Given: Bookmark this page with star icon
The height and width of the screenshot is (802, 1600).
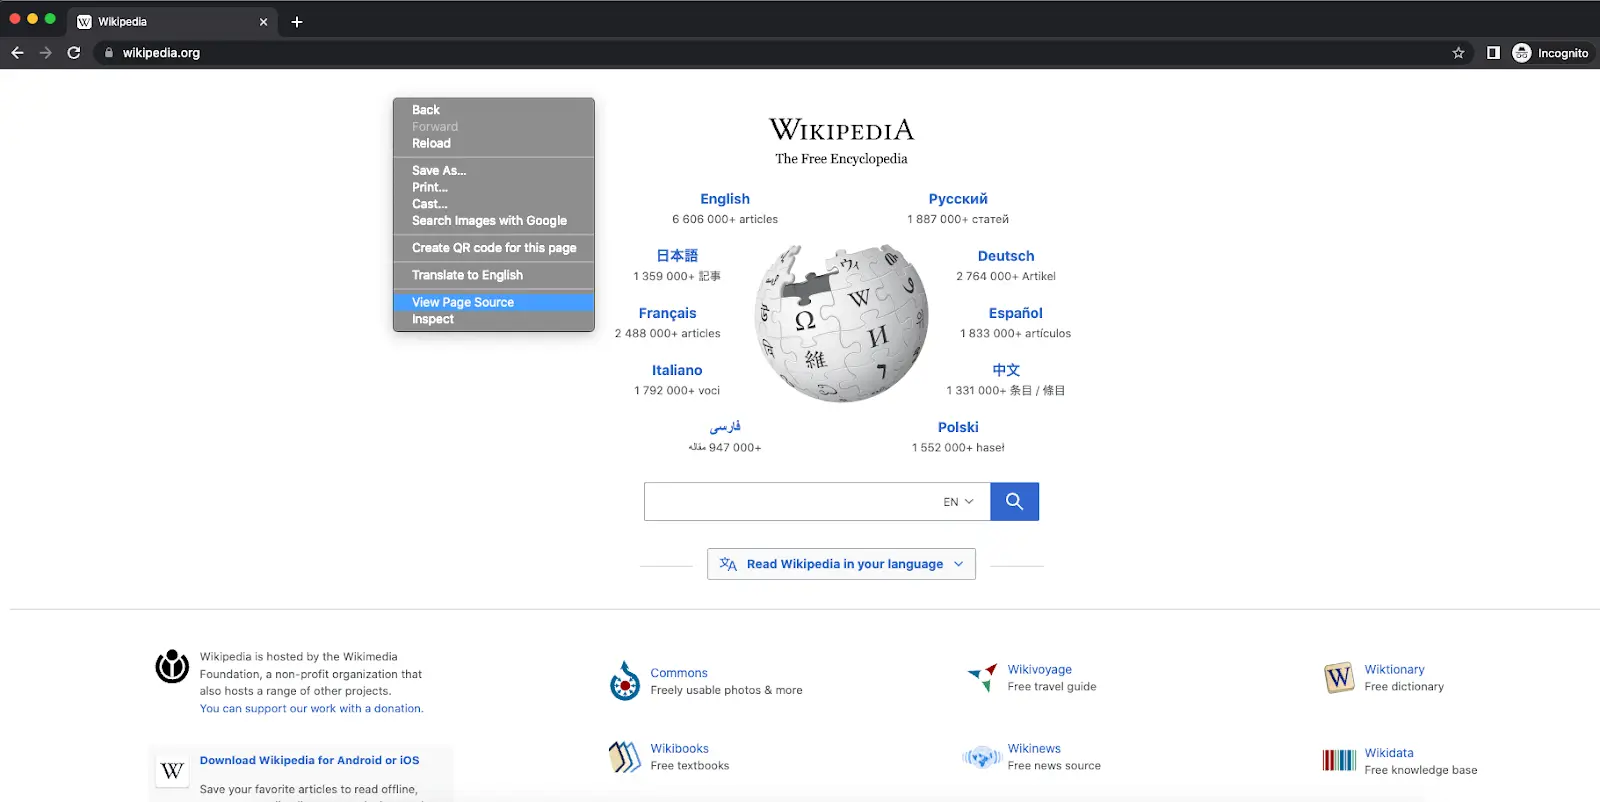Looking at the screenshot, I should (1458, 53).
